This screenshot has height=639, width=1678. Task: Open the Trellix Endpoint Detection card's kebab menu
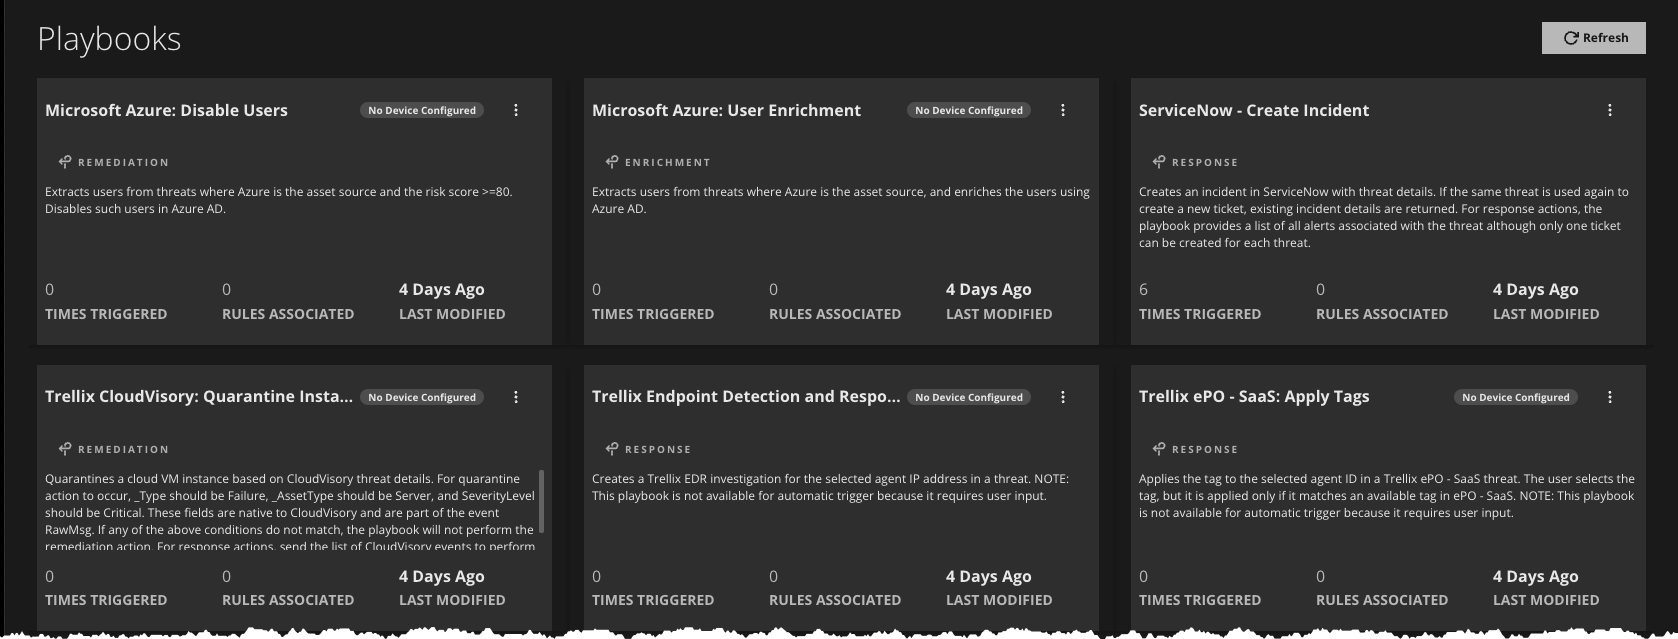[x=1063, y=397]
